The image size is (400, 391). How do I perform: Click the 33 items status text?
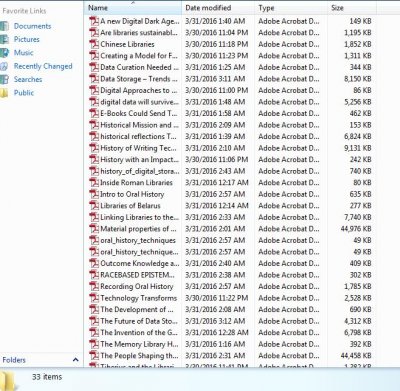pyautogui.click(x=47, y=377)
